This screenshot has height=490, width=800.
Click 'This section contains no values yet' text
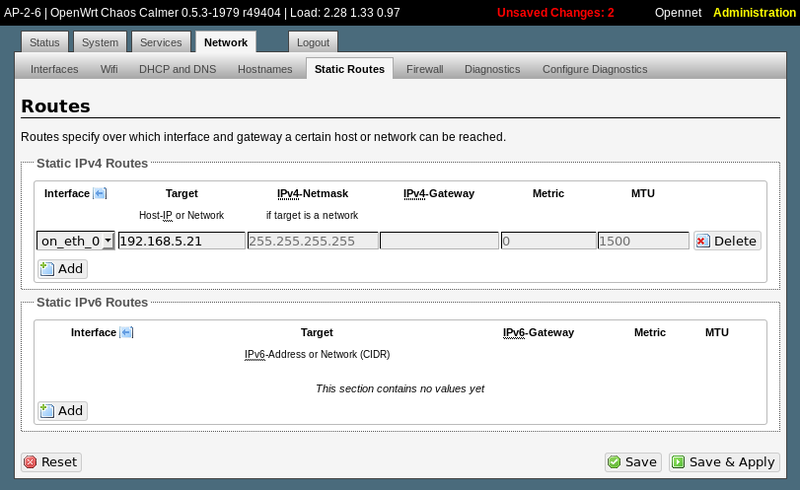coord(400,389)
